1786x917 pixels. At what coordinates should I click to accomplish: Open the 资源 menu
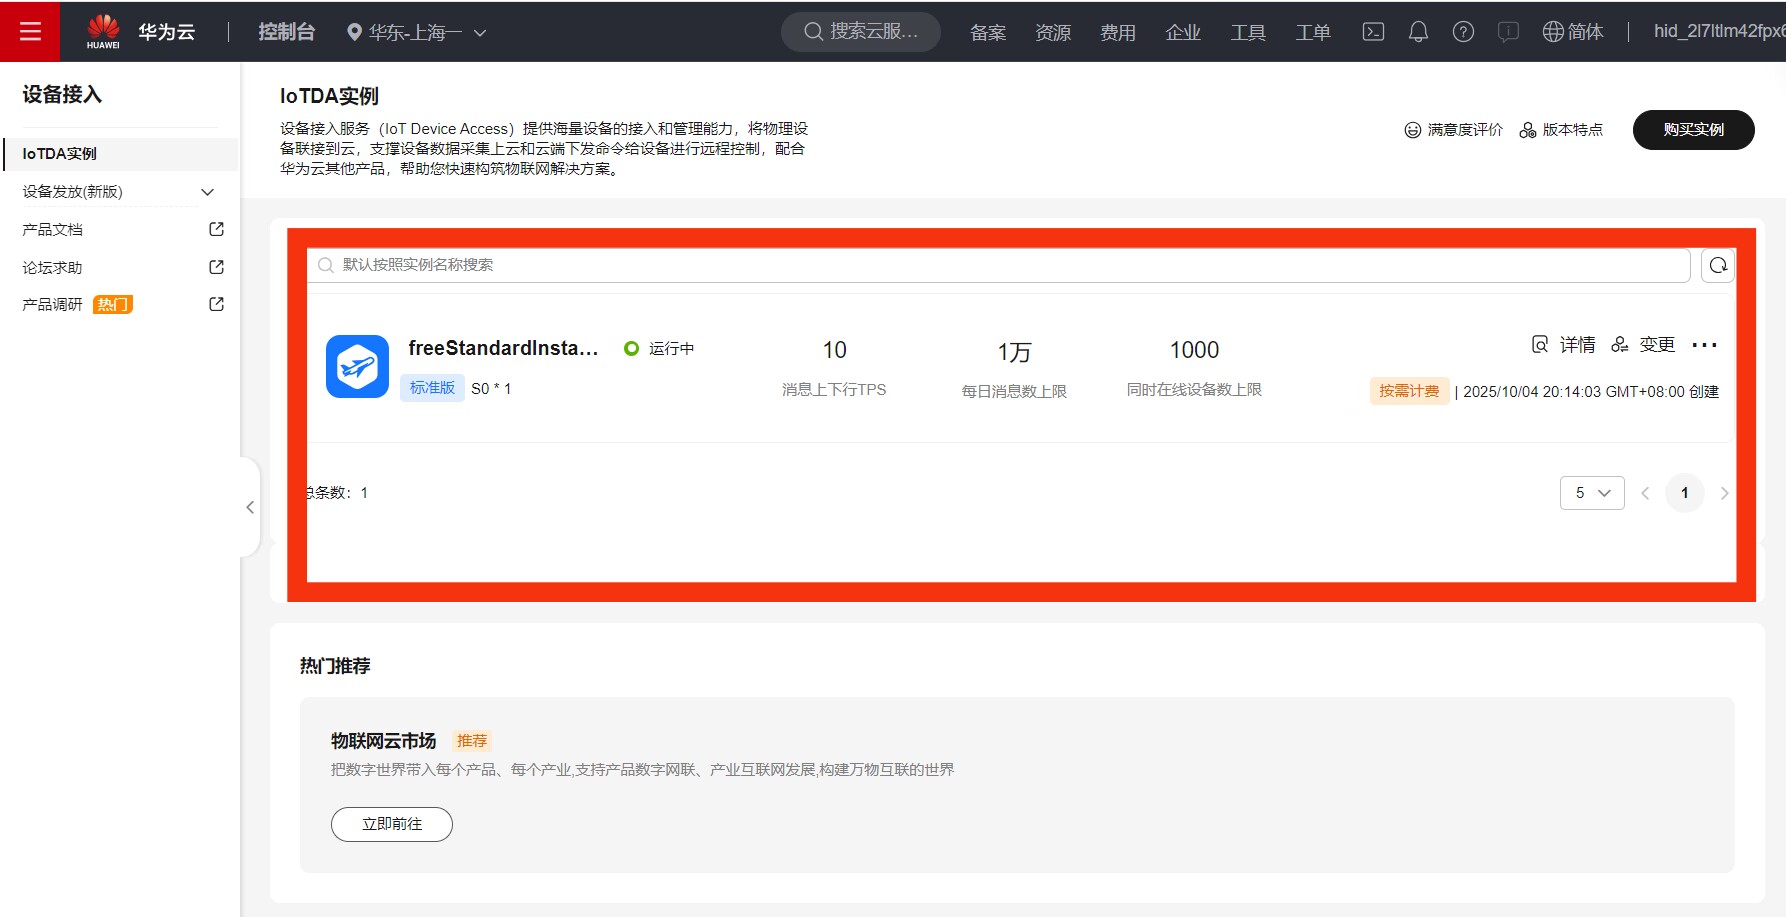tap(1053, 33)
